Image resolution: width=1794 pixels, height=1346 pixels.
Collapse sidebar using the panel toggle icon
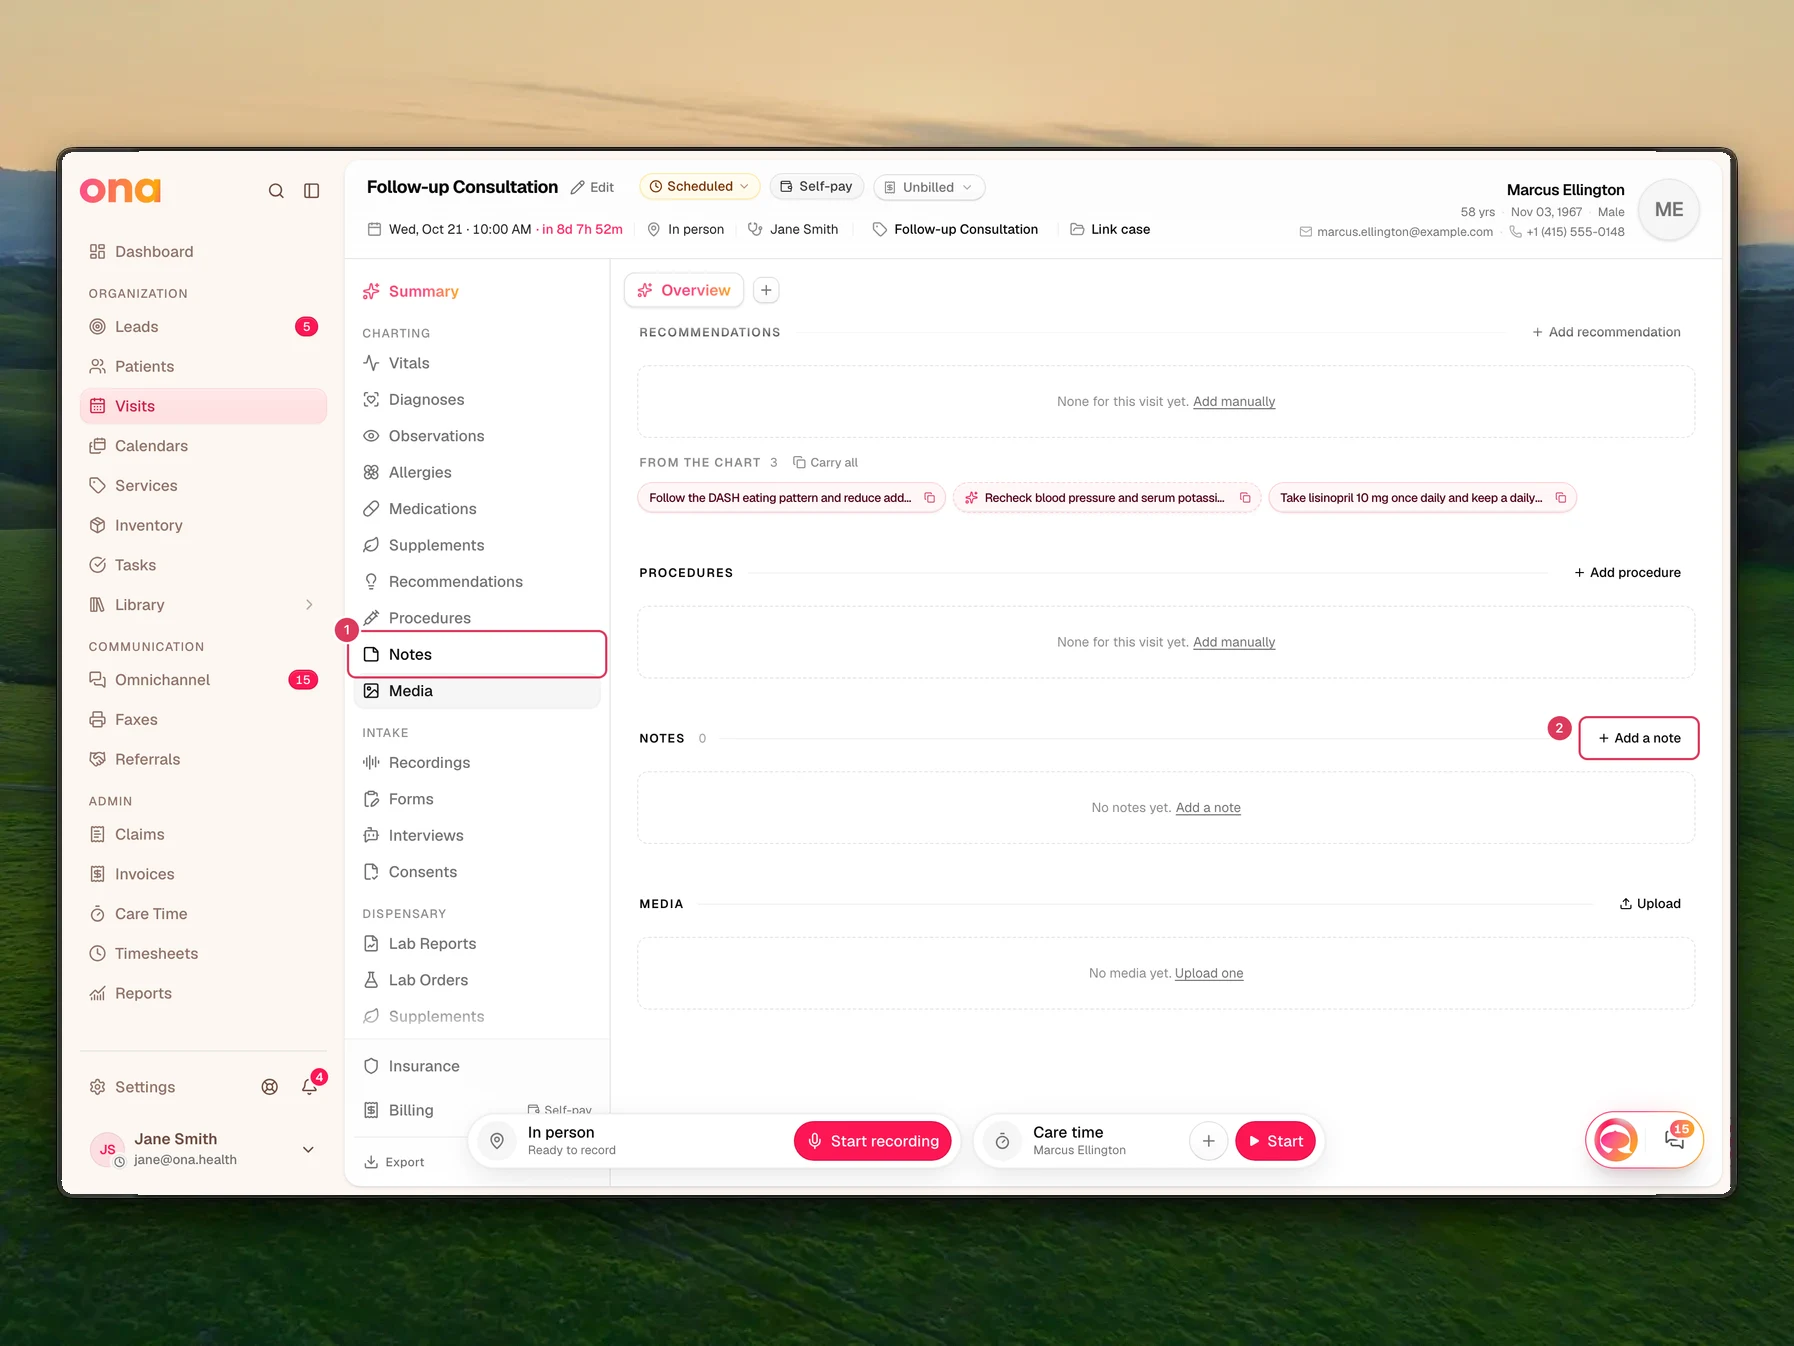(312, 191)
